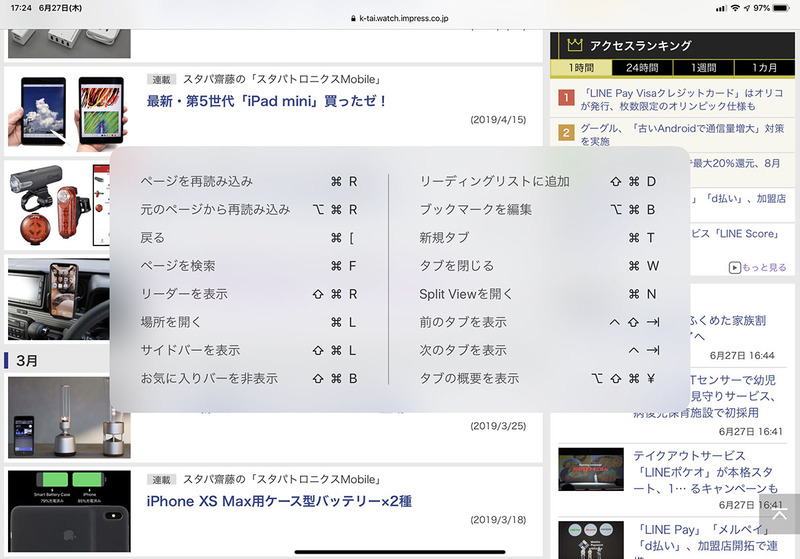
Task: Click リーディングリストに追加 shortcut entry
Action: click(539, 182)
